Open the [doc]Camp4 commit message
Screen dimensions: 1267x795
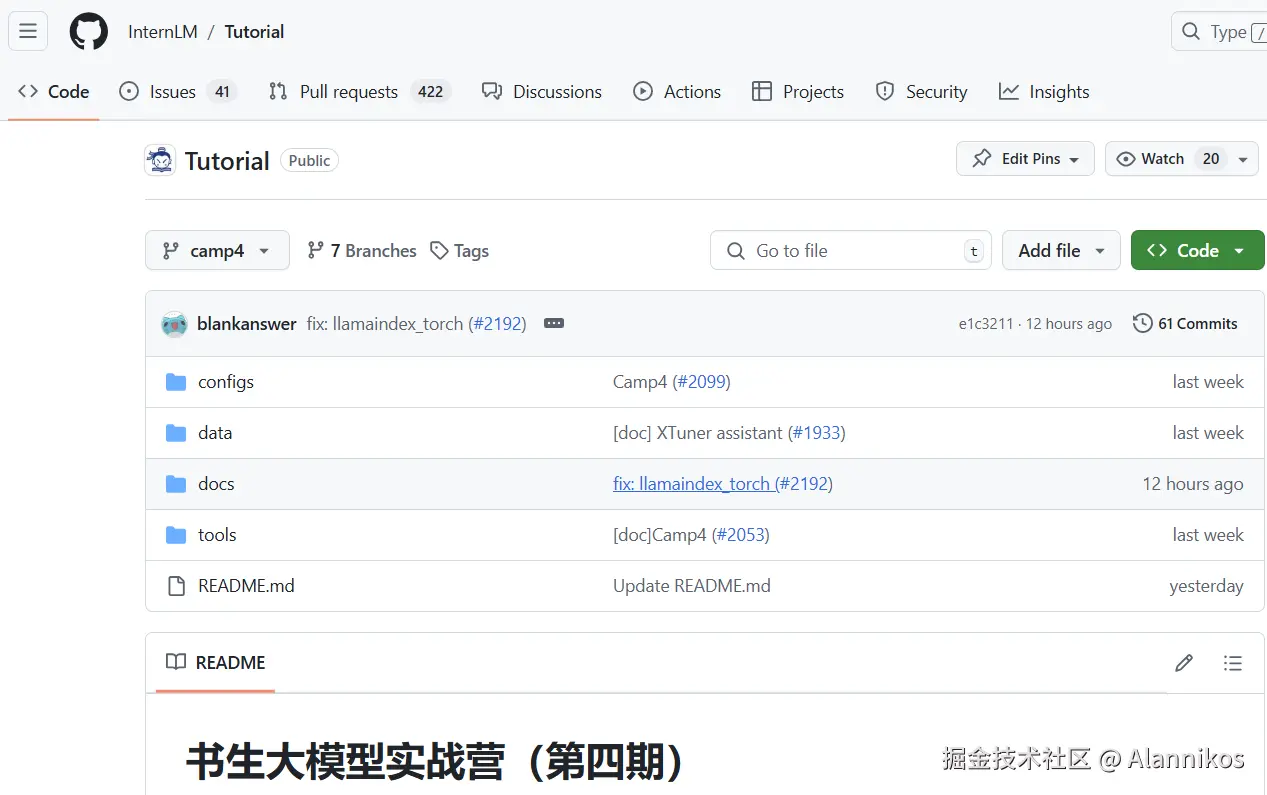(660, 535)
